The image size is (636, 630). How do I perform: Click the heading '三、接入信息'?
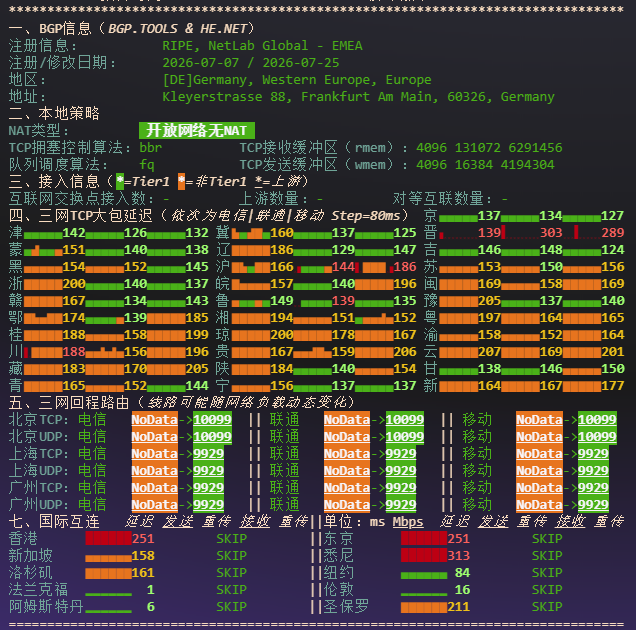point(54,182)
